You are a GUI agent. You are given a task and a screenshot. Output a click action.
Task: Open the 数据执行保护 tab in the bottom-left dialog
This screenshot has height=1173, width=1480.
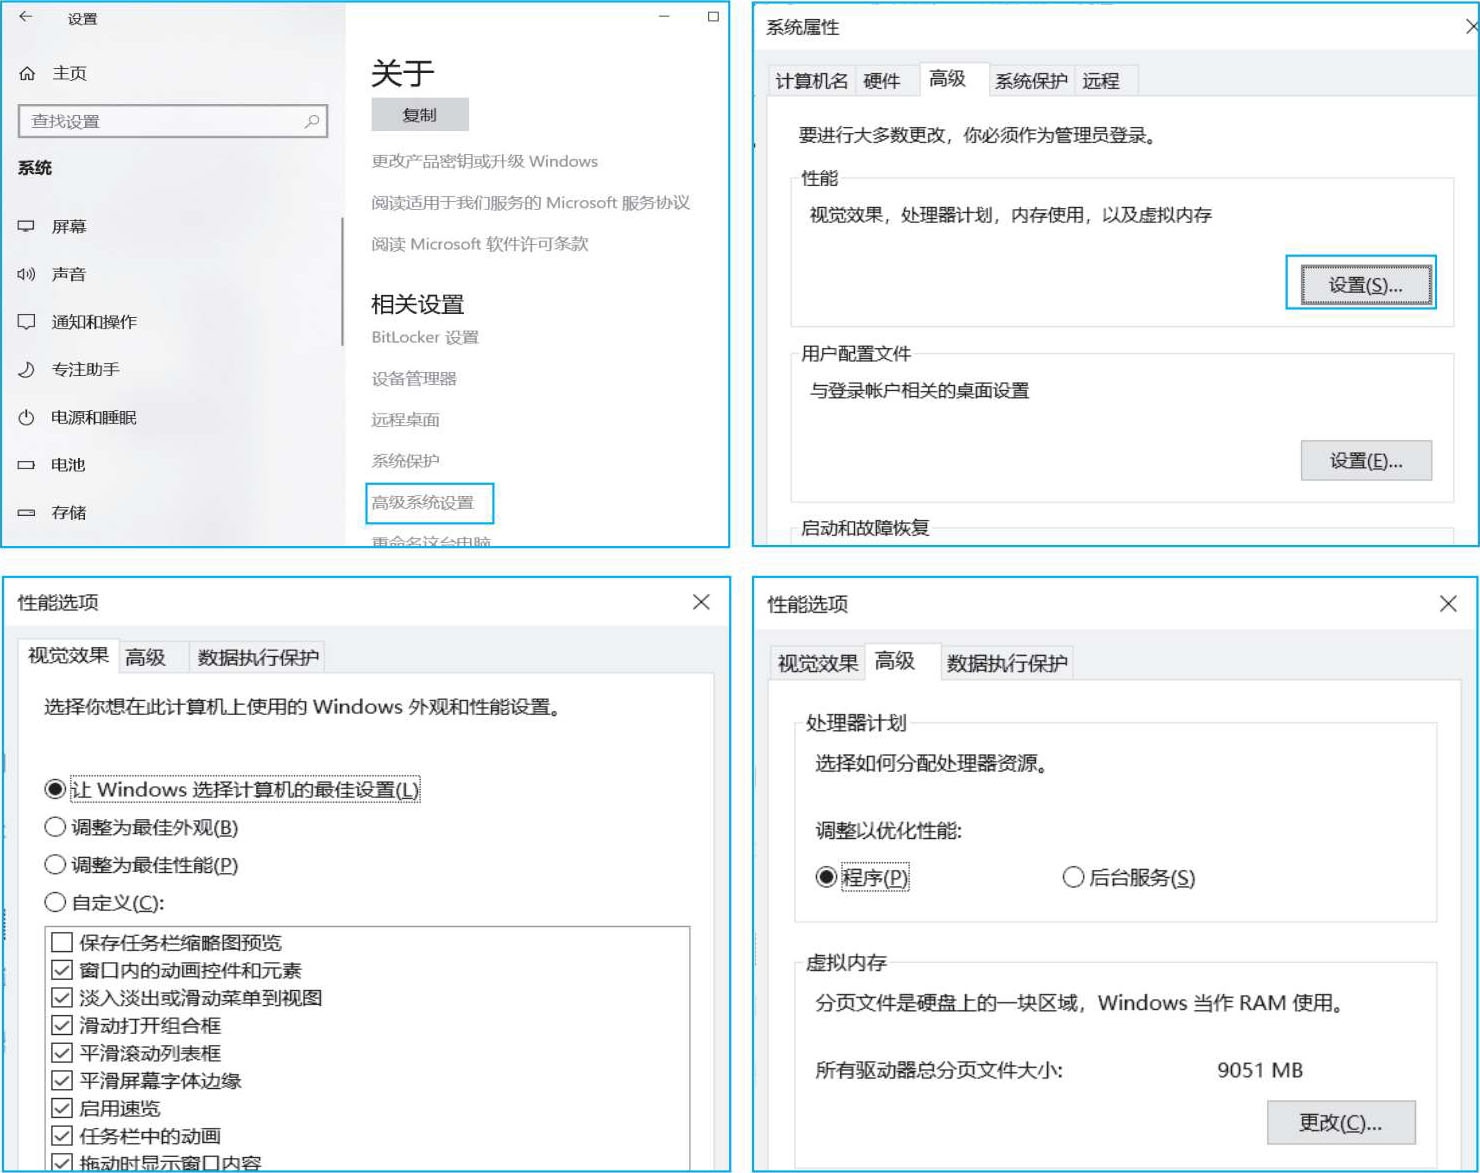coord(258,657)
